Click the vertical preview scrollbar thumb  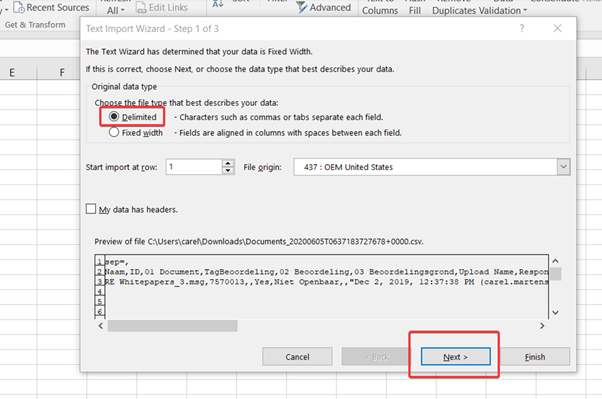tap(556, 274)
